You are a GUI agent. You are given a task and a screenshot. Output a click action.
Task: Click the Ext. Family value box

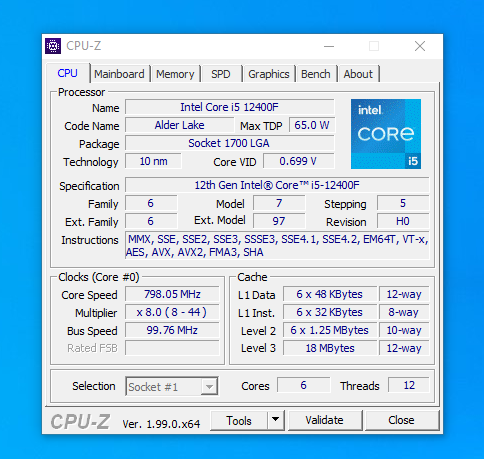(151, 221)
